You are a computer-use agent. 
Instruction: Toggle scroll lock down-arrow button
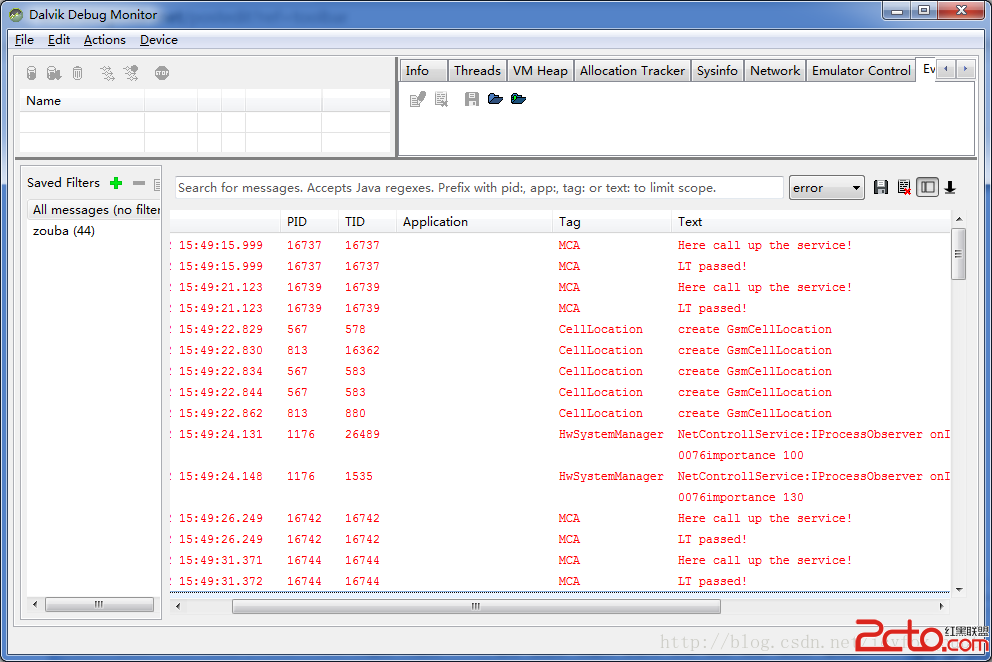coord(950,187)
